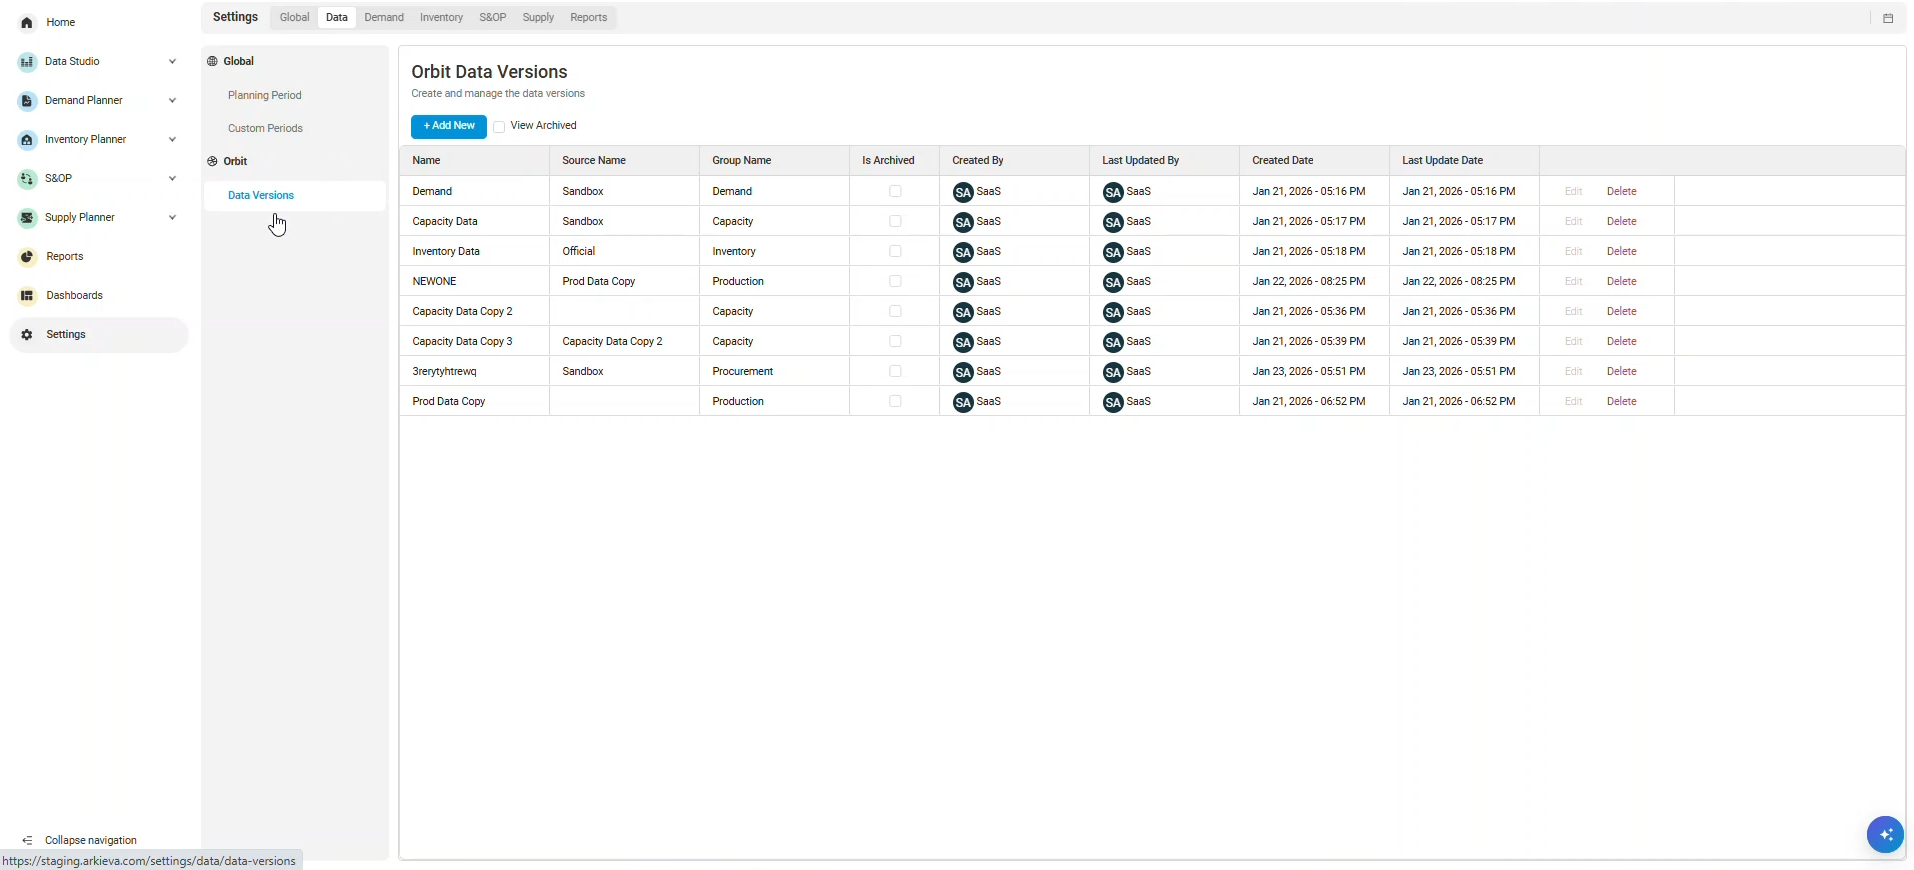Click the Reports pie chart icon
Image resolution: width=1914 pixels, height=870 pixels.
click(27, 257)
